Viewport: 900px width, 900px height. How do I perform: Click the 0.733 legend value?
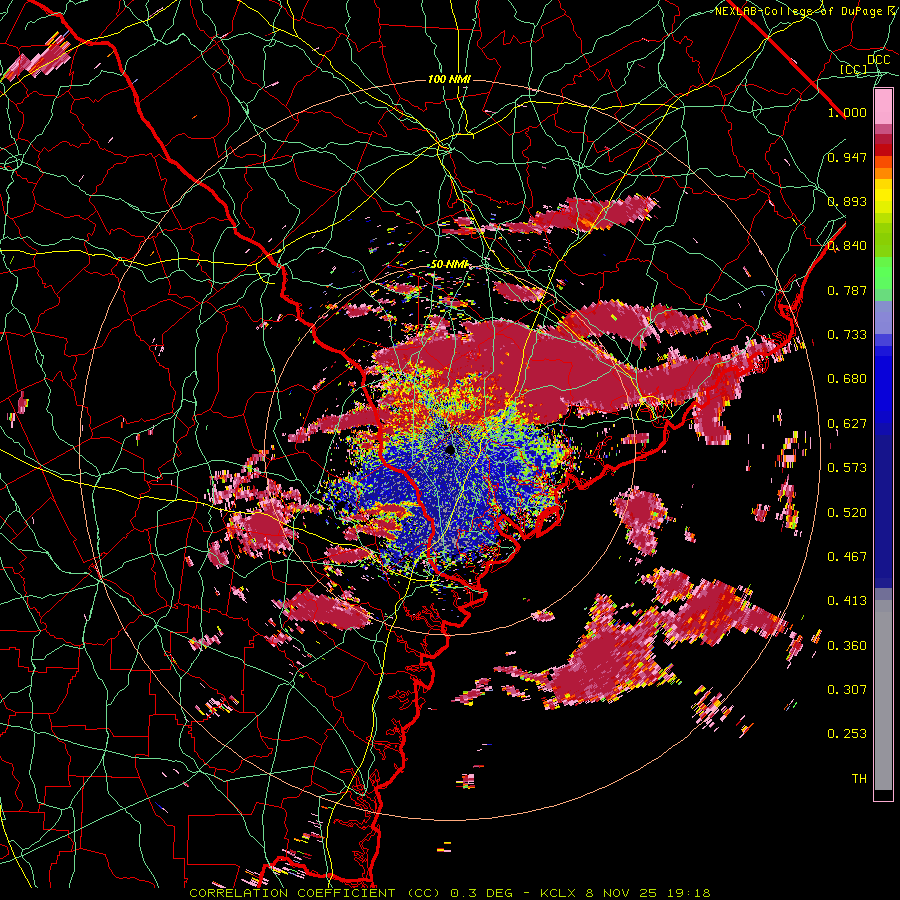tap(847, 335)
